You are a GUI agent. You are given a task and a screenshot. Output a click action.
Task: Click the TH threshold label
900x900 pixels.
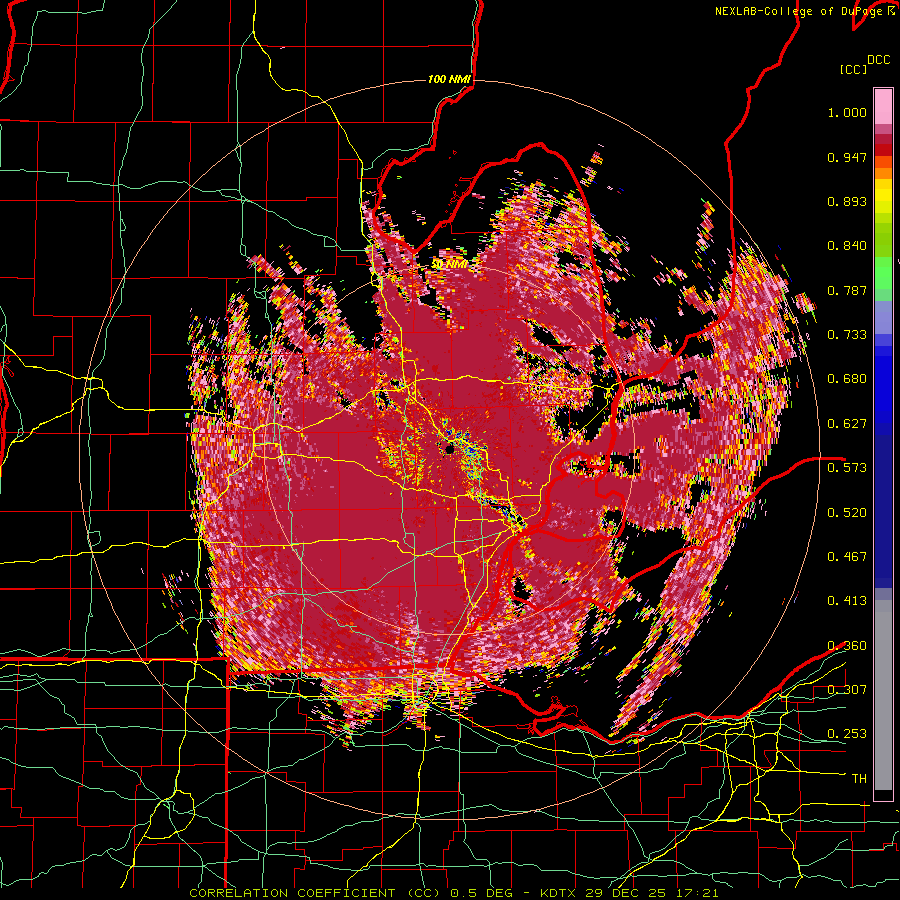click(859, 779)
